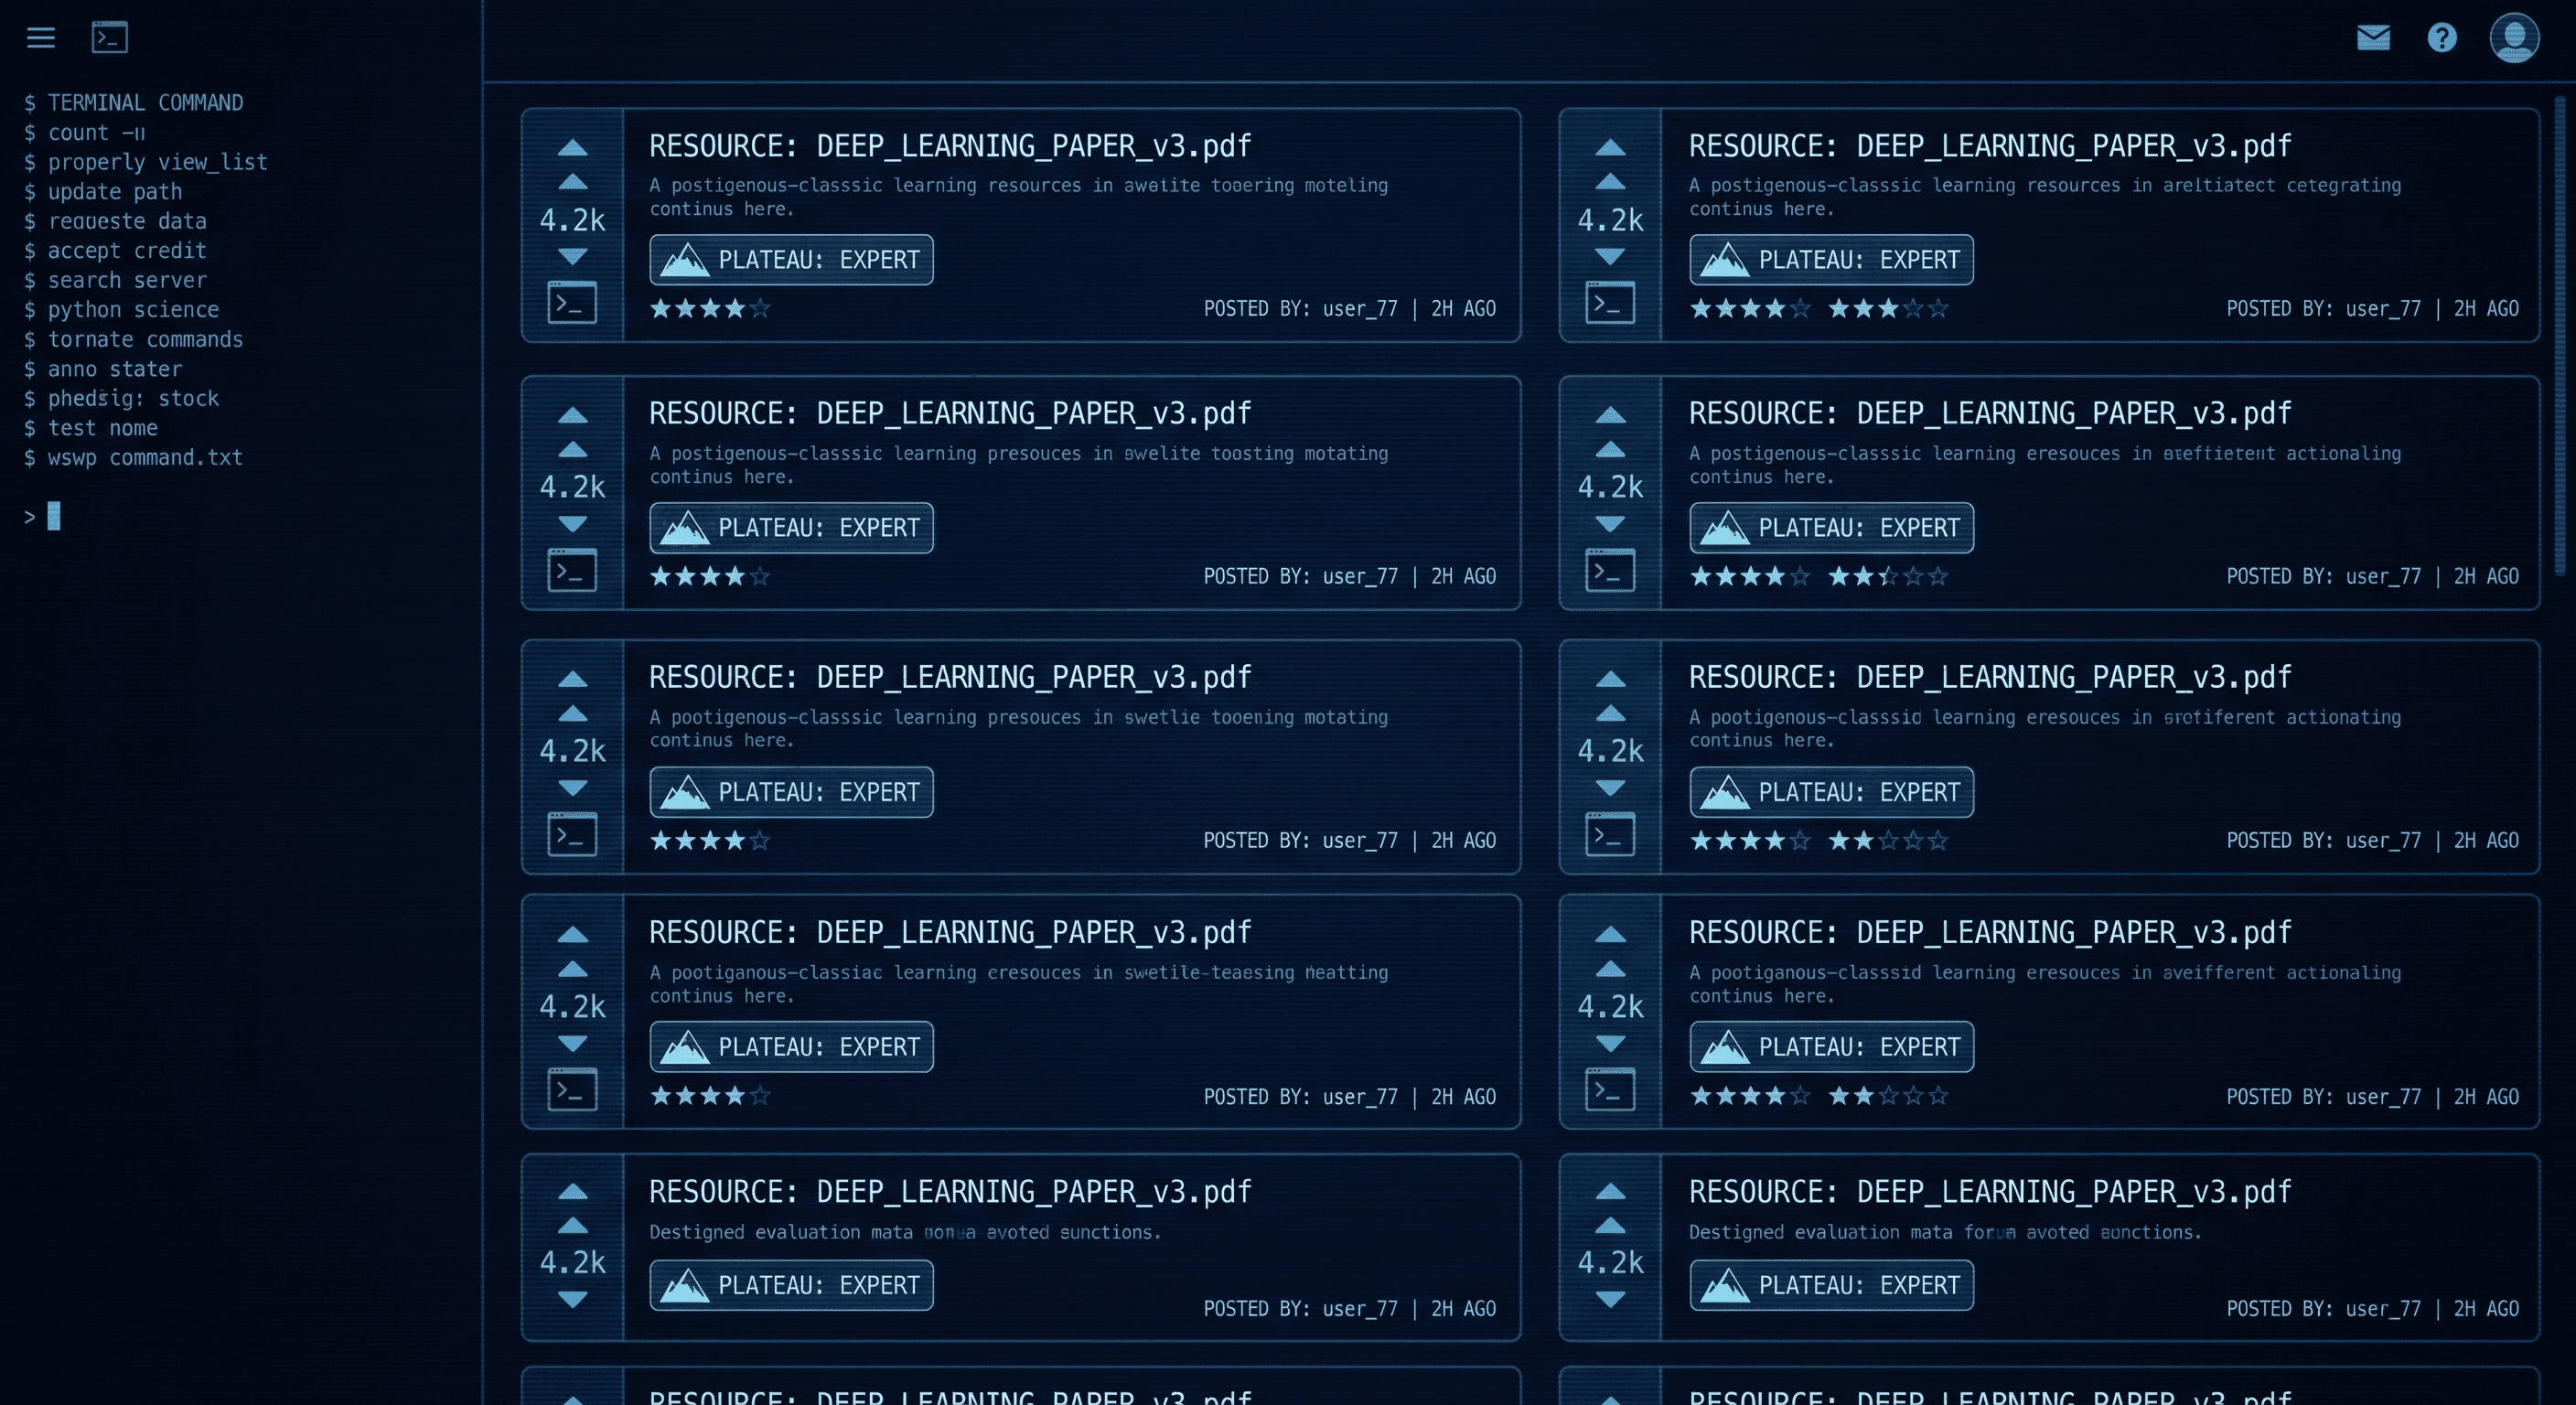
Task: Downvote the 'aveifferent actionaling' resource card
Action: pyautogui.click(x=1610, y=1044)
